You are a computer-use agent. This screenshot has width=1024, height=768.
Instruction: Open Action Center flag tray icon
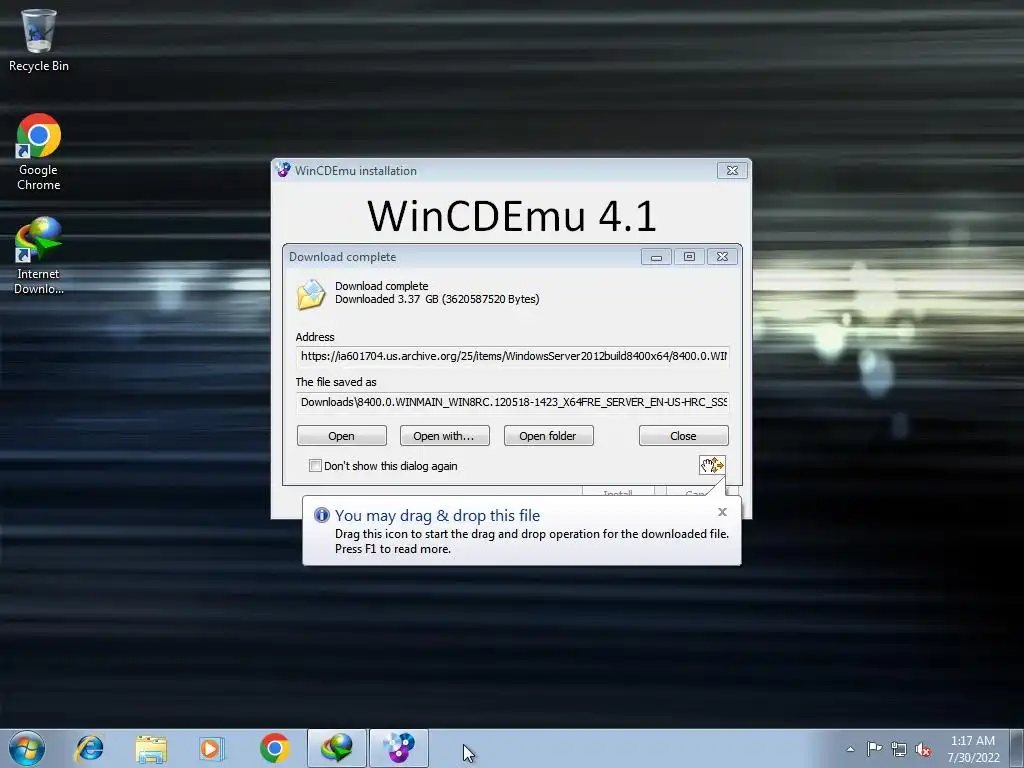click(874, 748)
